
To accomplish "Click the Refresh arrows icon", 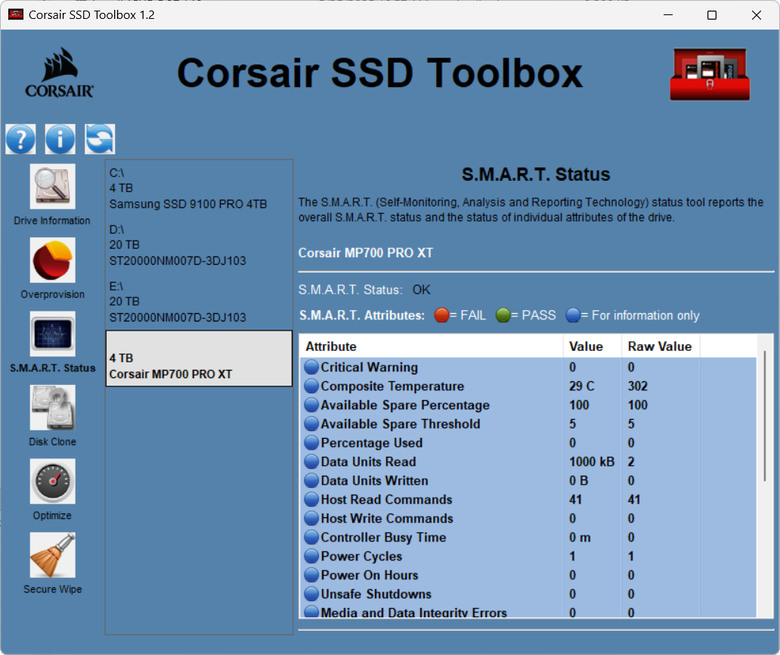I will tap(100, 139).
